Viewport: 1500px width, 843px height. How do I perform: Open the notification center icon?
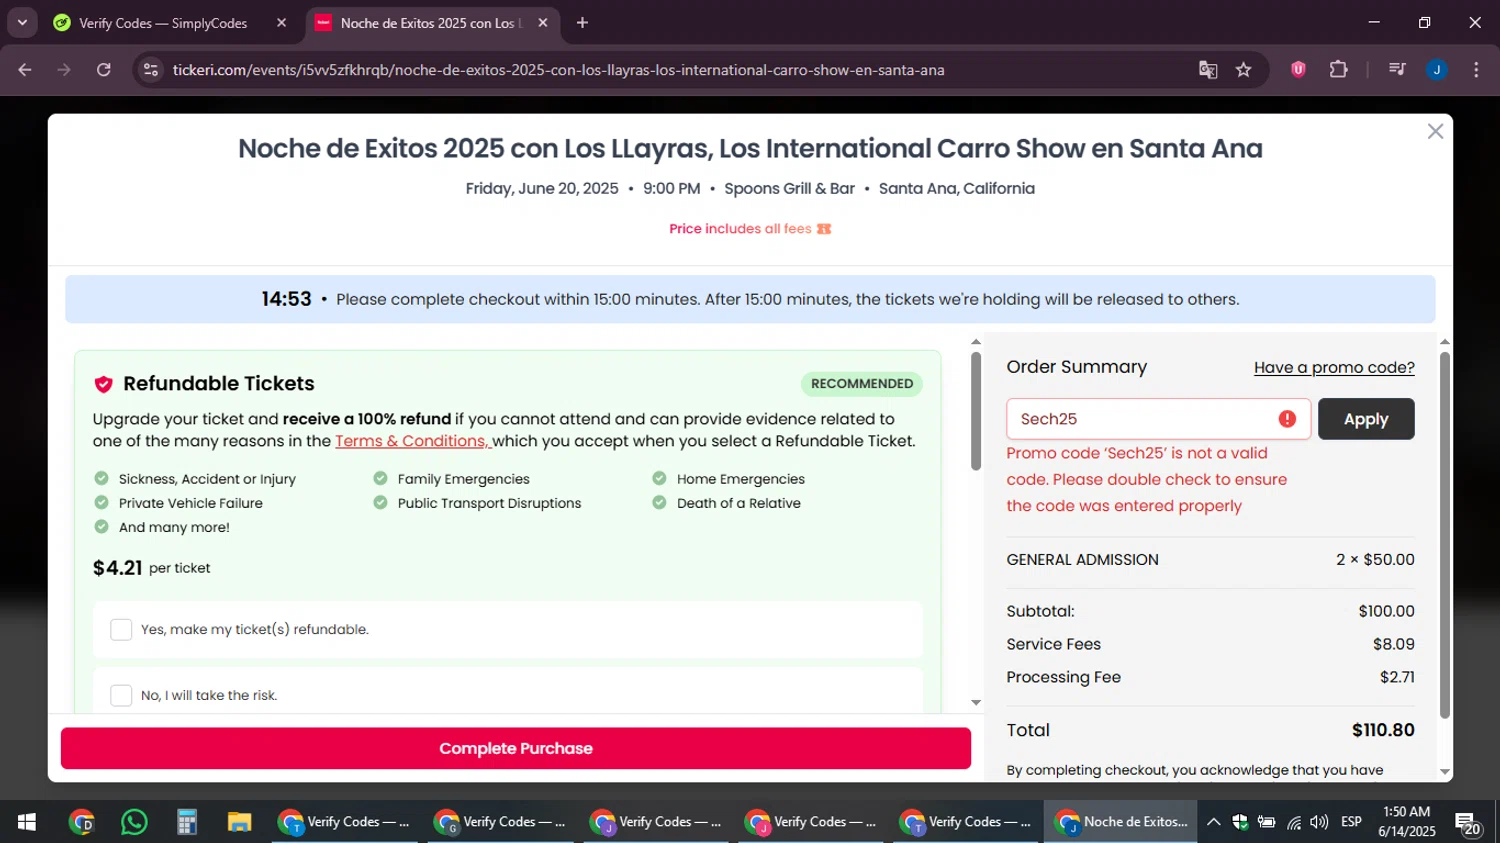tap(1468, 824)
